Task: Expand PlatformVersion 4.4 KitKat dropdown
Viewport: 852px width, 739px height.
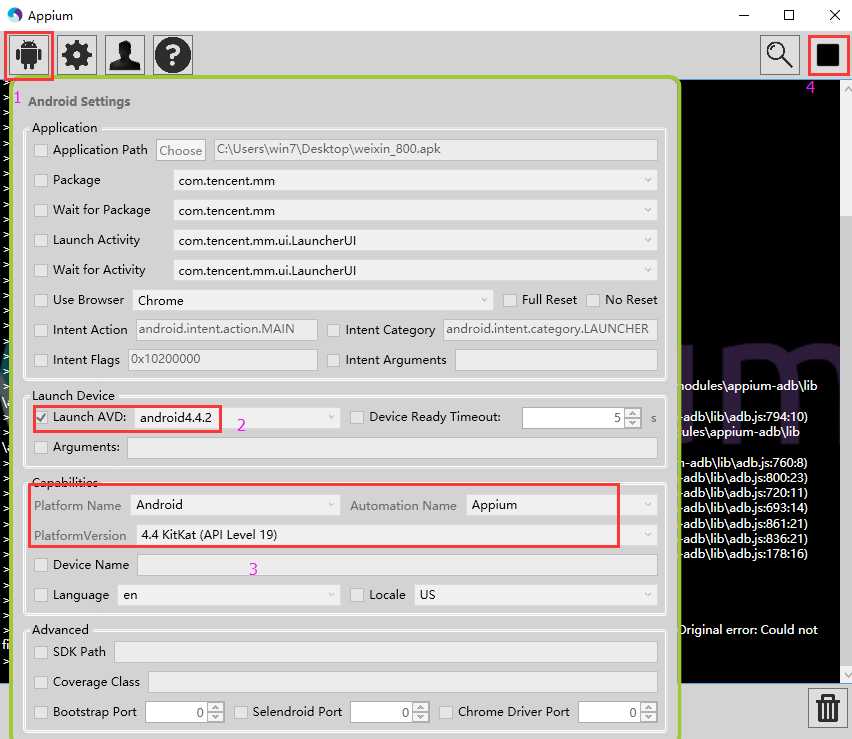Action: coord(396,535)
